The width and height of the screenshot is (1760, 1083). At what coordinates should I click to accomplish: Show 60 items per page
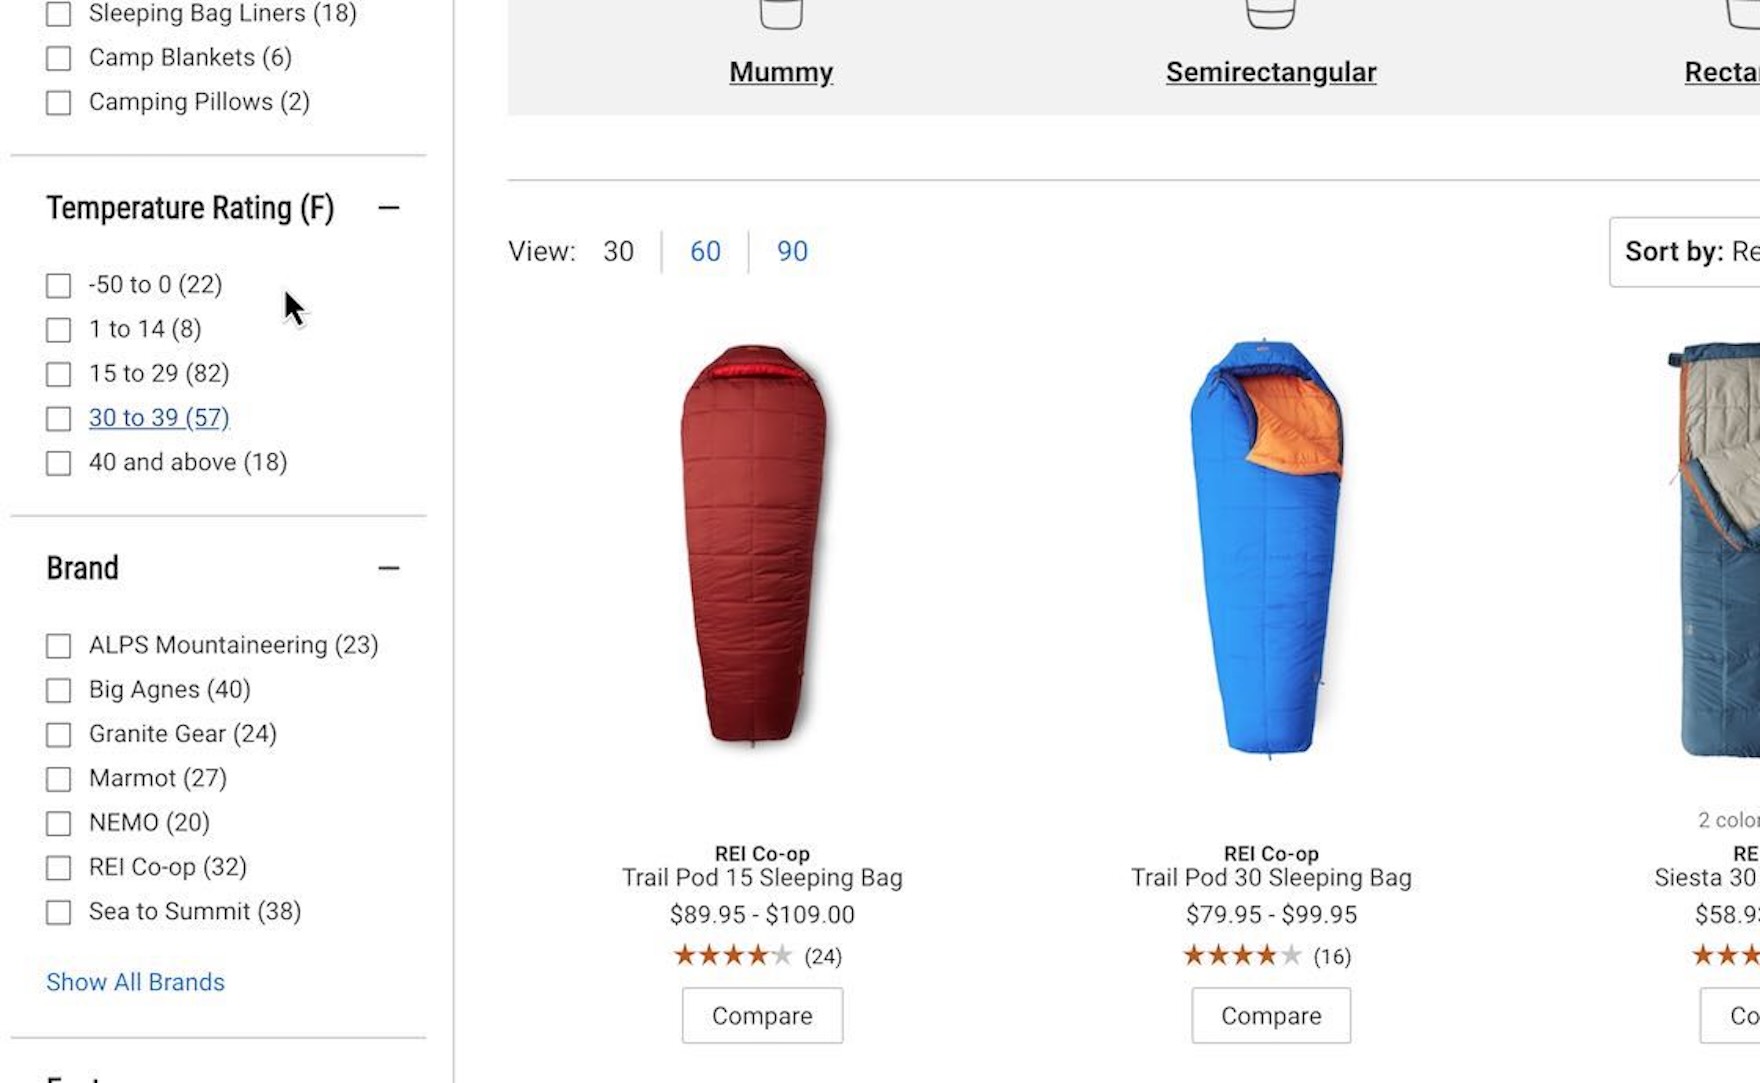pos(705,252)
